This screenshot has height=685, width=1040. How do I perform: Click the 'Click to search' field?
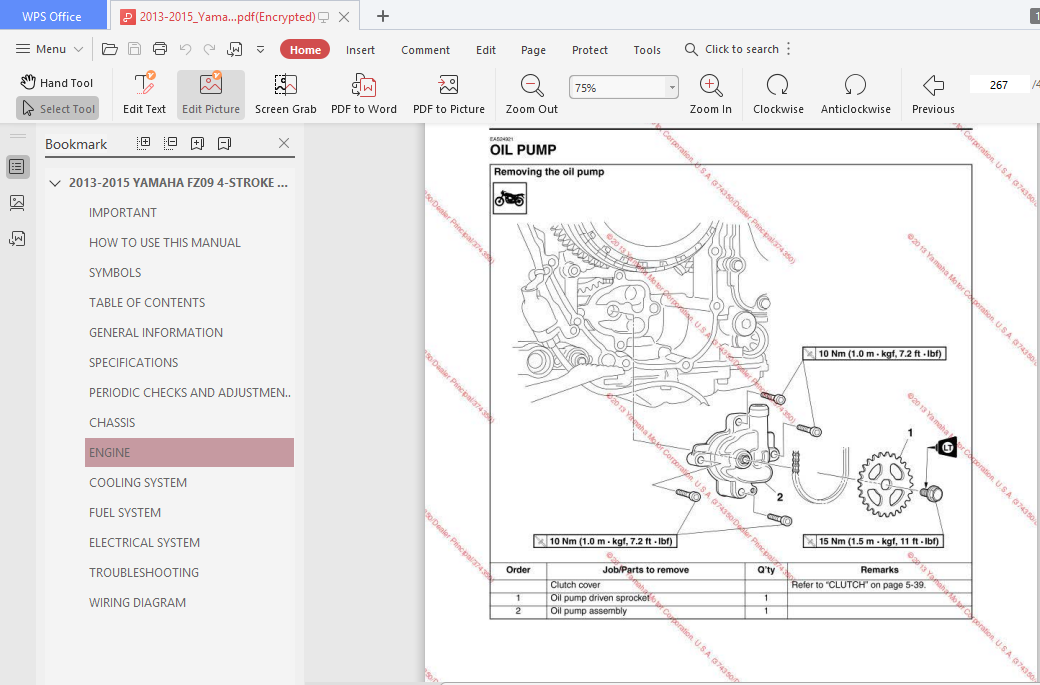tap(732, 49)
